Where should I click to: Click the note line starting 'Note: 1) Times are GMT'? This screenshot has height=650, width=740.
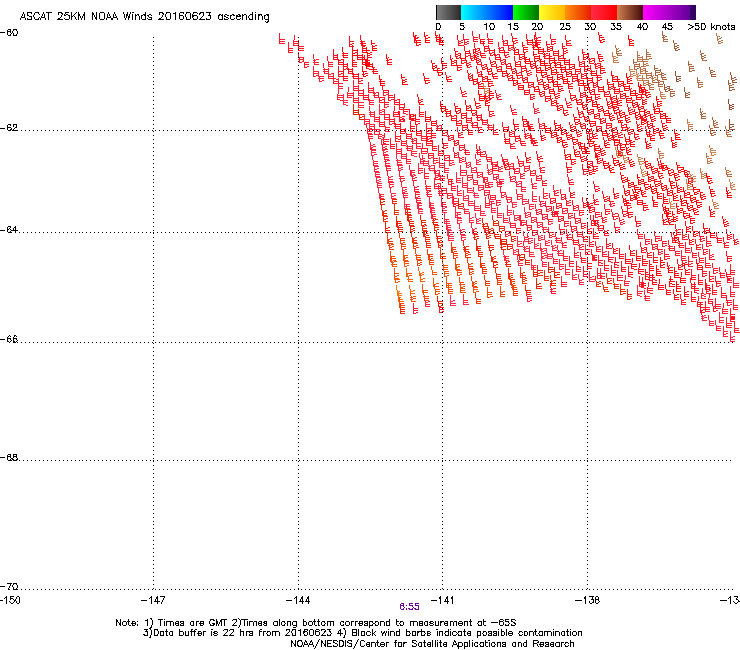coord(316,623)
